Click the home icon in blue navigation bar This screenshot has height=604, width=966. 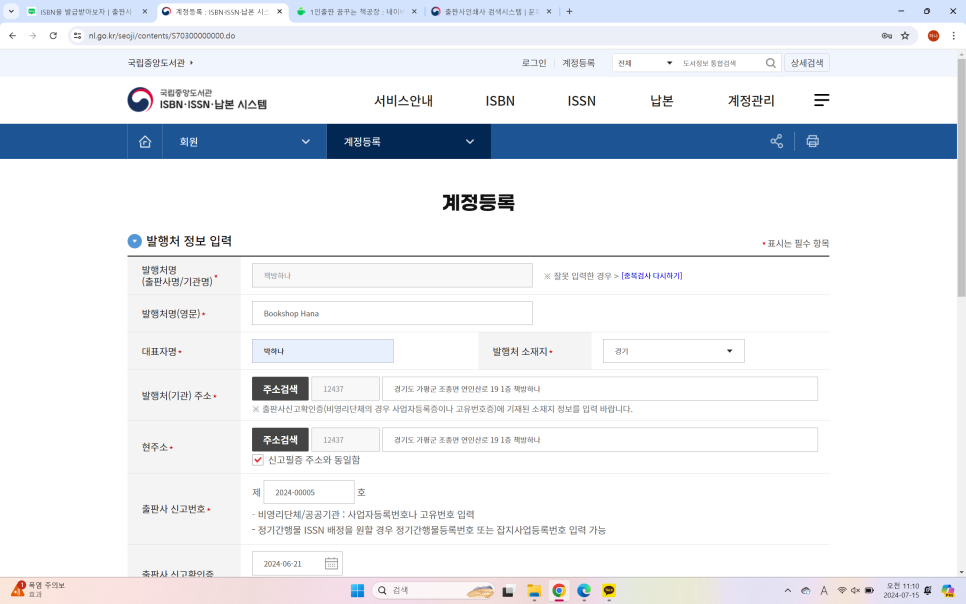pos(145,142)
